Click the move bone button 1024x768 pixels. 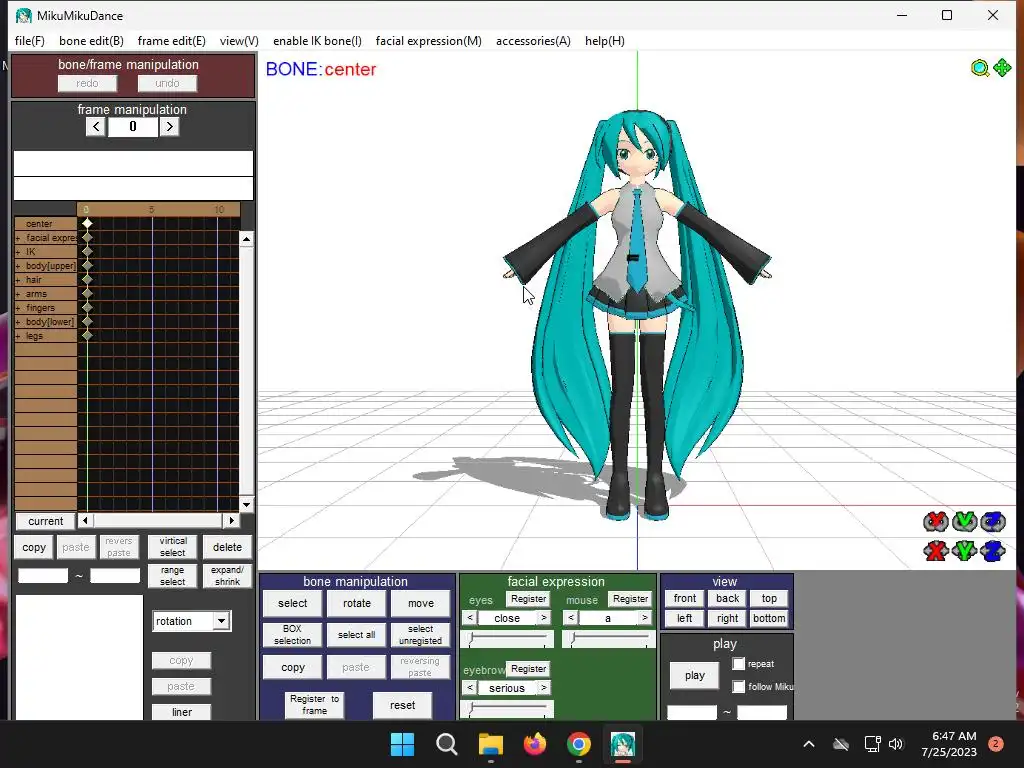tap(421, 603)
